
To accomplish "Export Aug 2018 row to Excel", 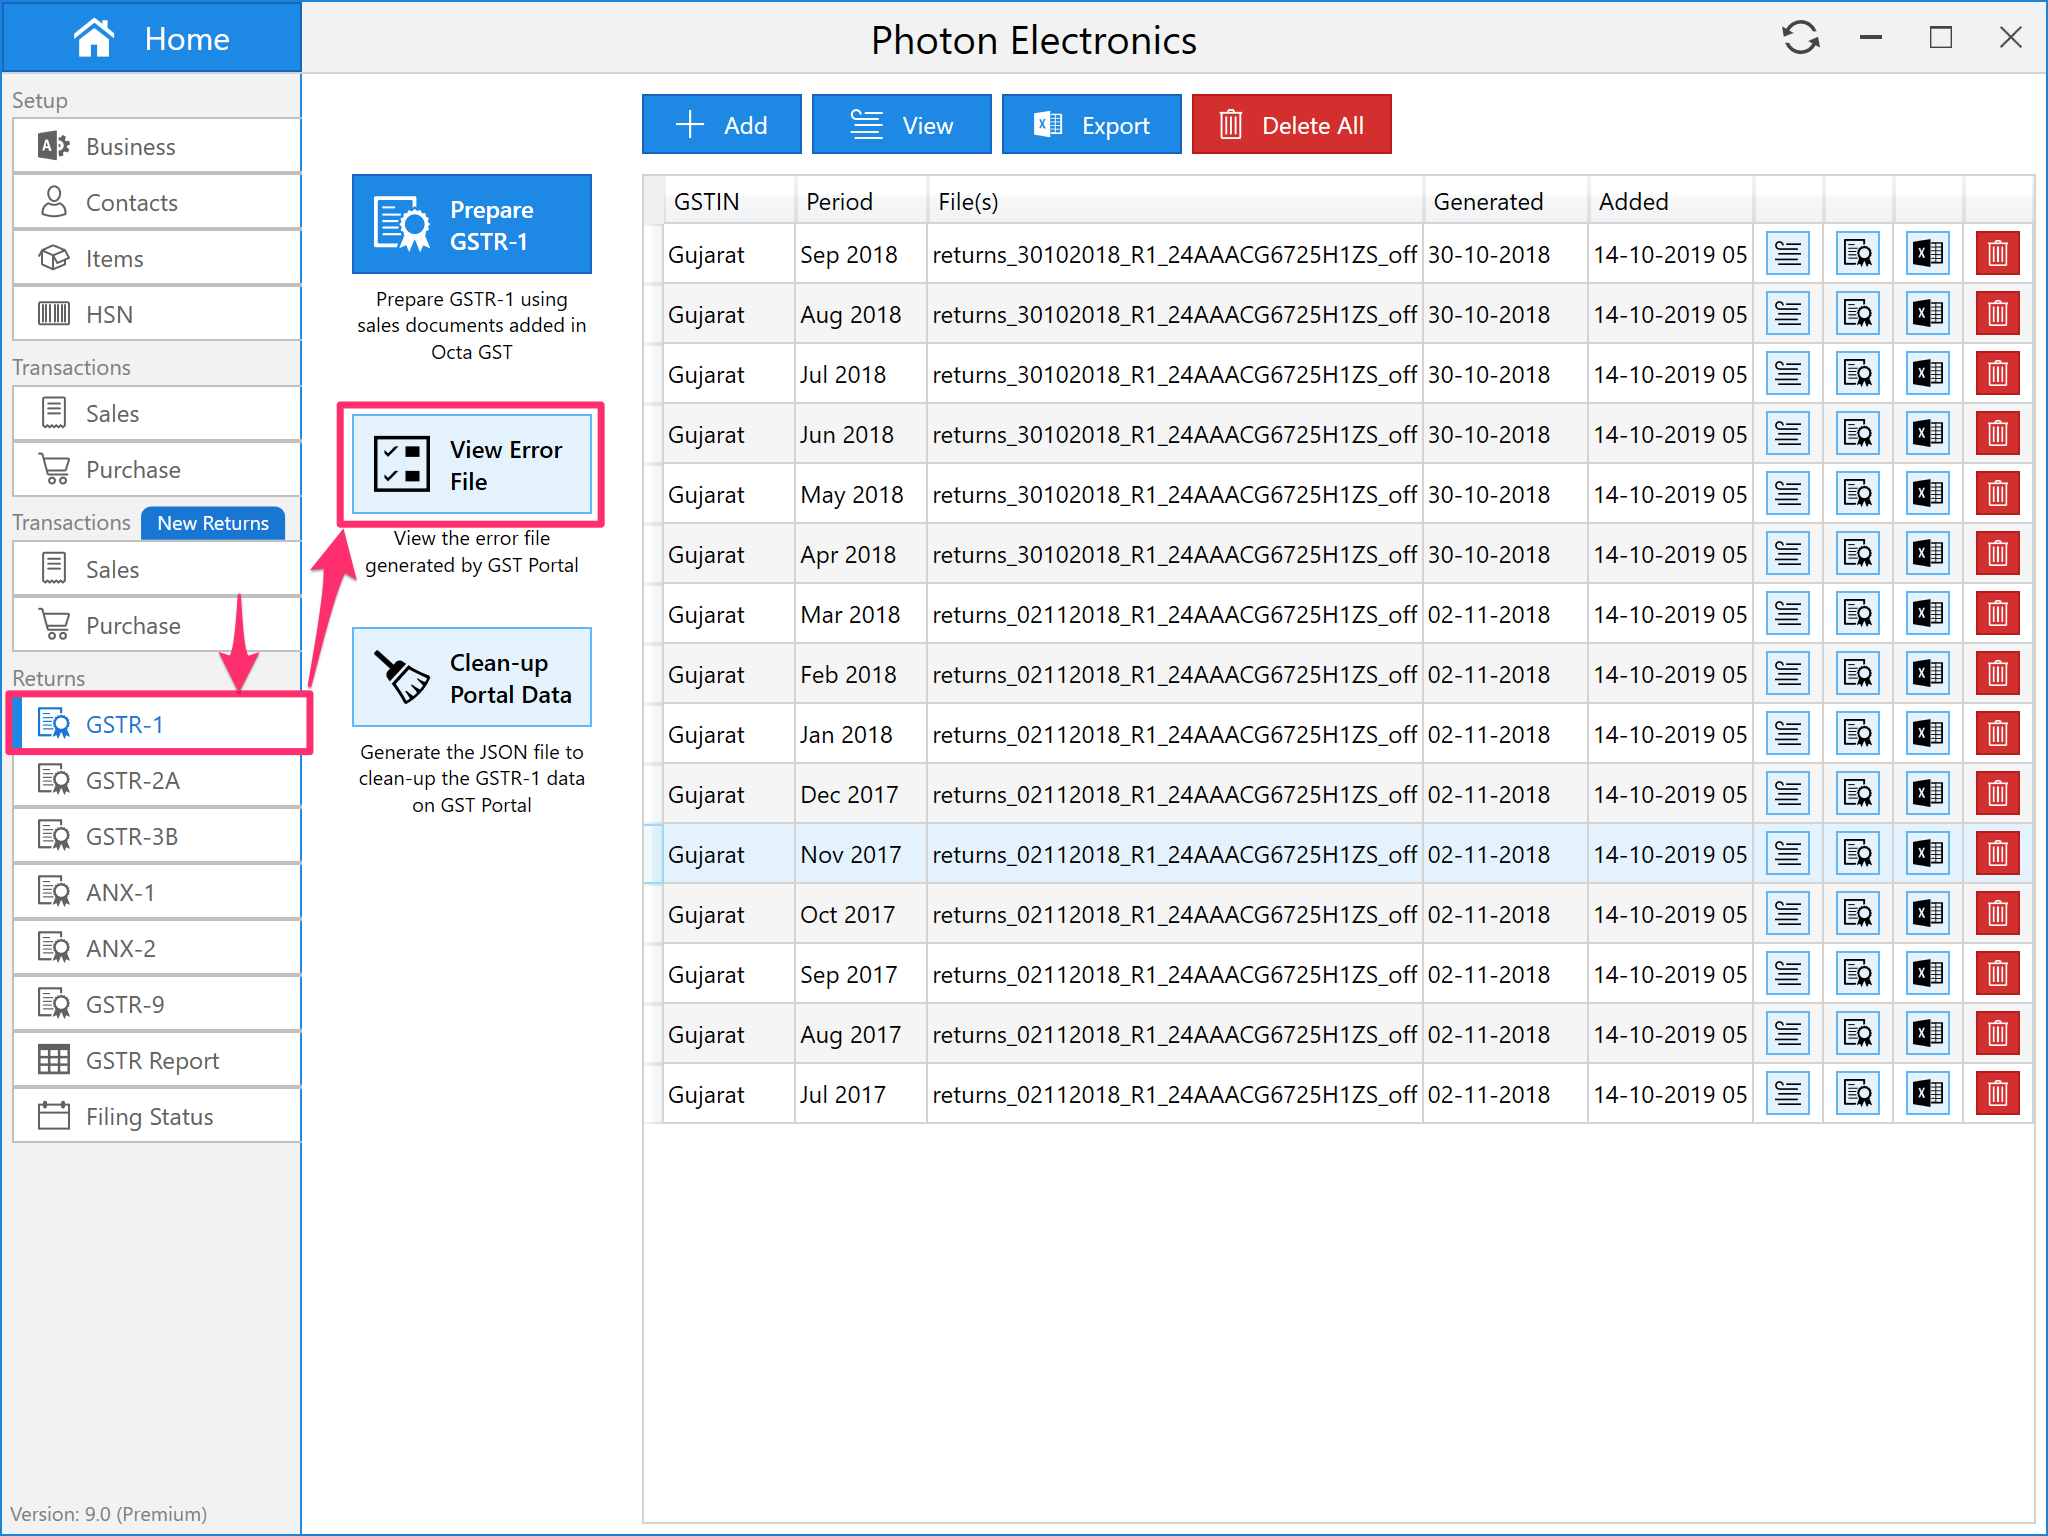I will click(1927, 314).
